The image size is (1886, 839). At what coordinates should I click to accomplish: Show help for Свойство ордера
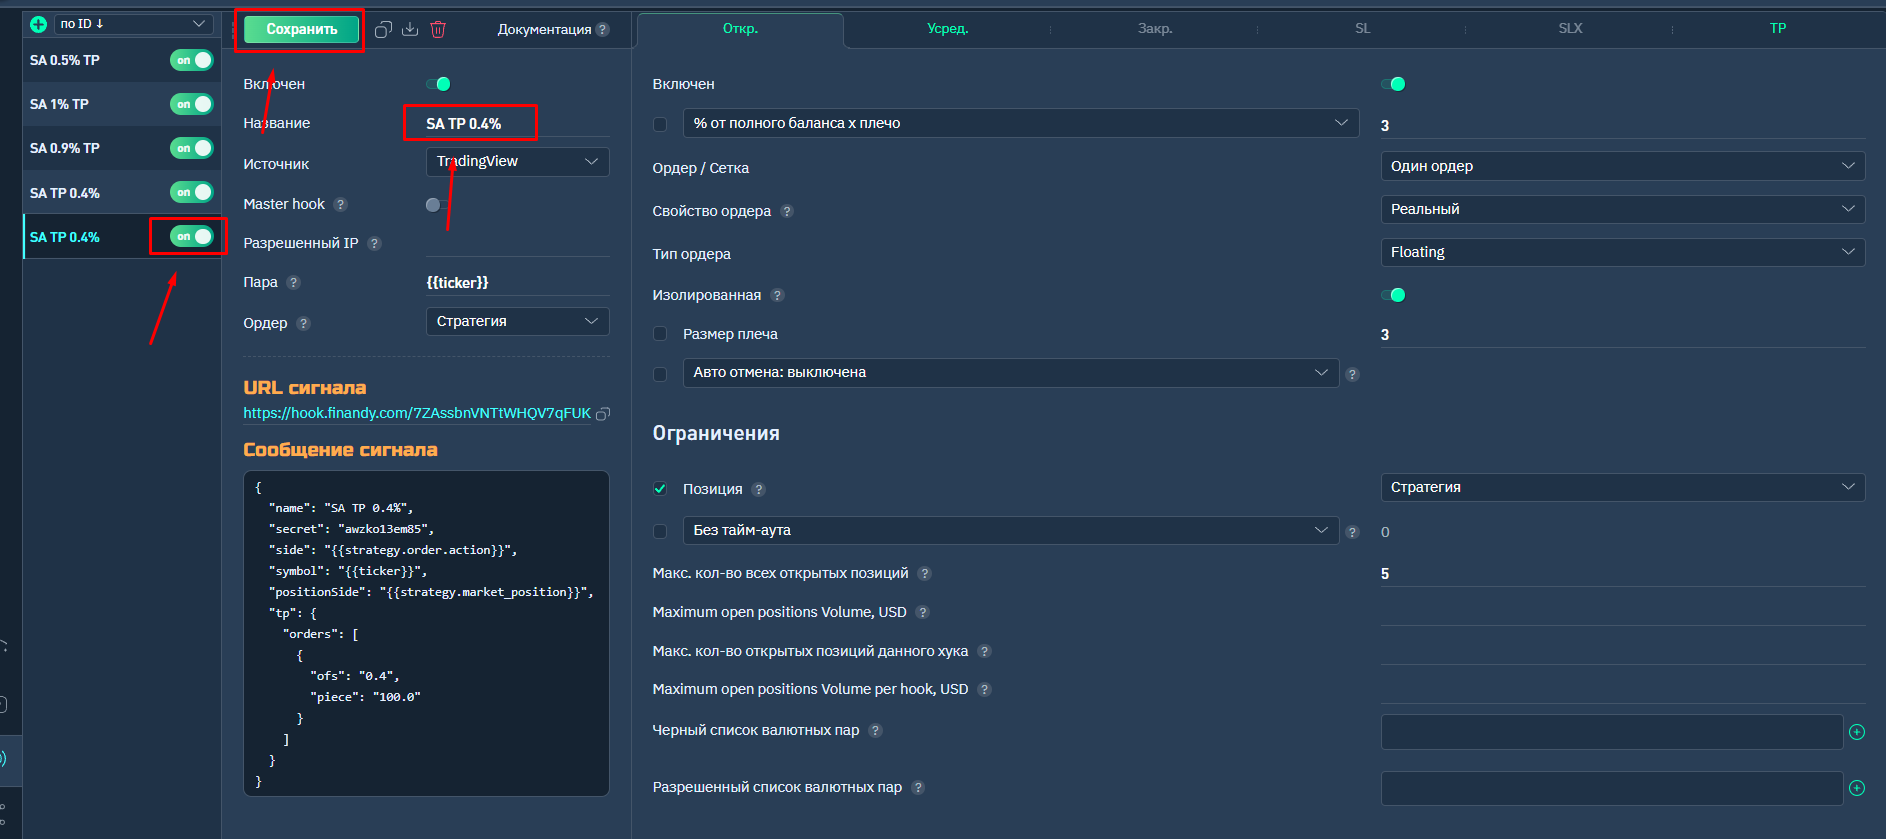pos(786,211)
